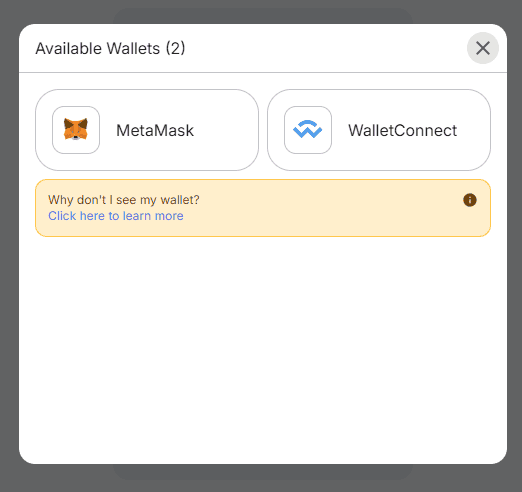The image size is (522, 492).
Task: Click the dark overlay above the dialog
Action: point(263,11)
